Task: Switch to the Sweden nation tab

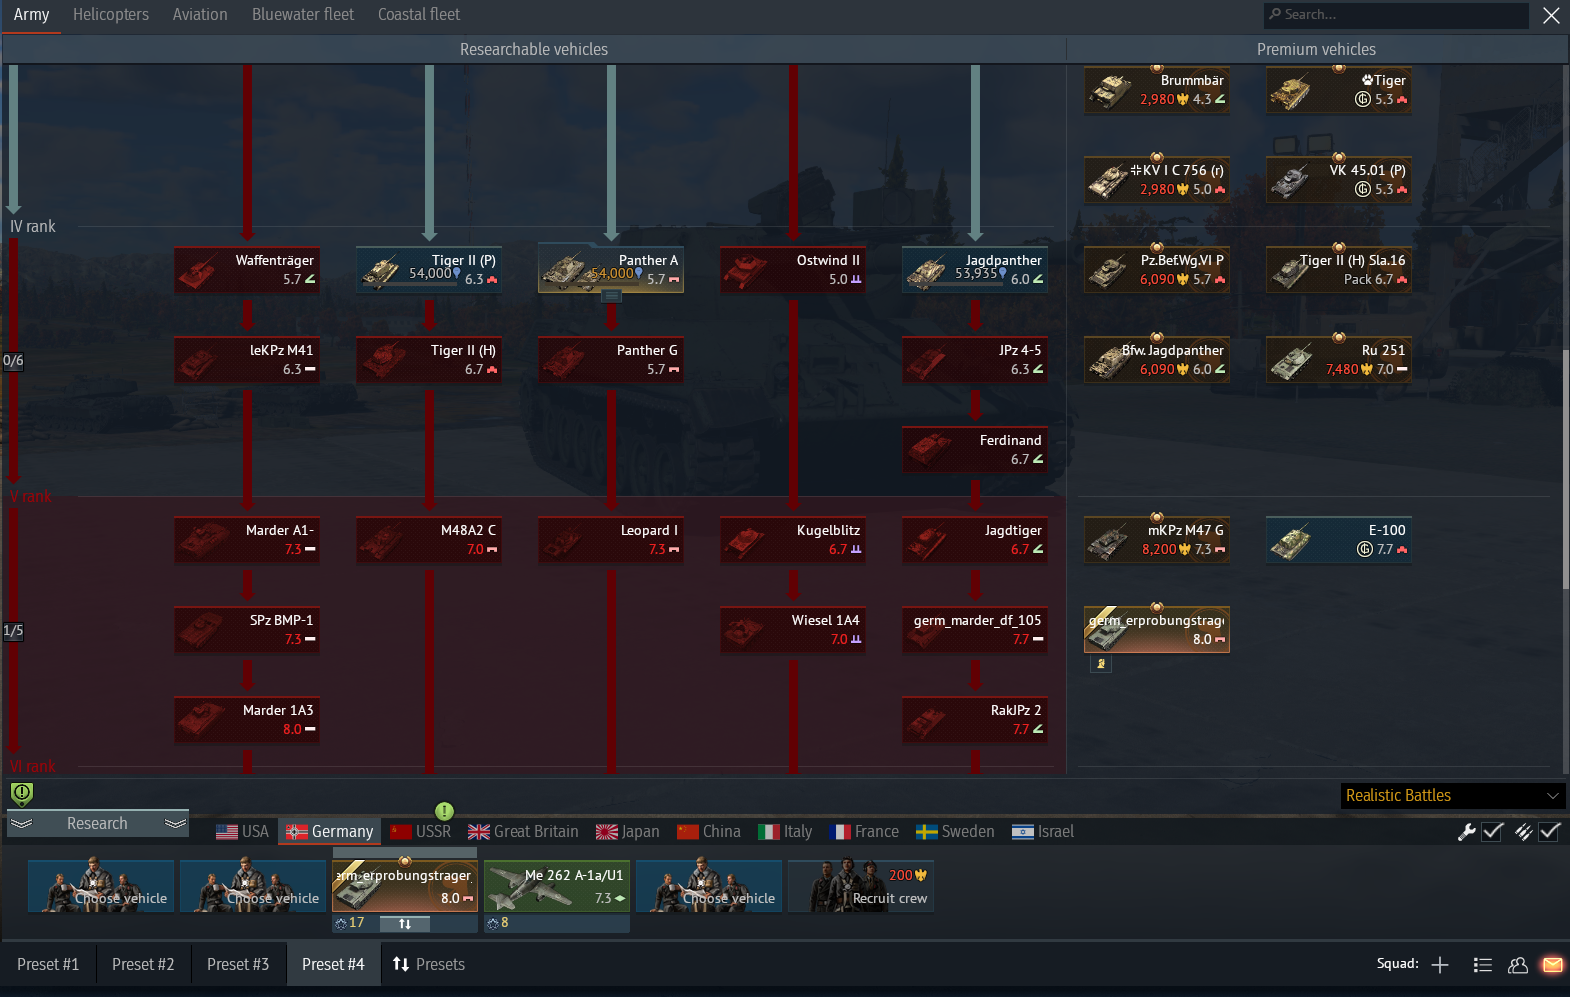Action: [x=955, y=832]
